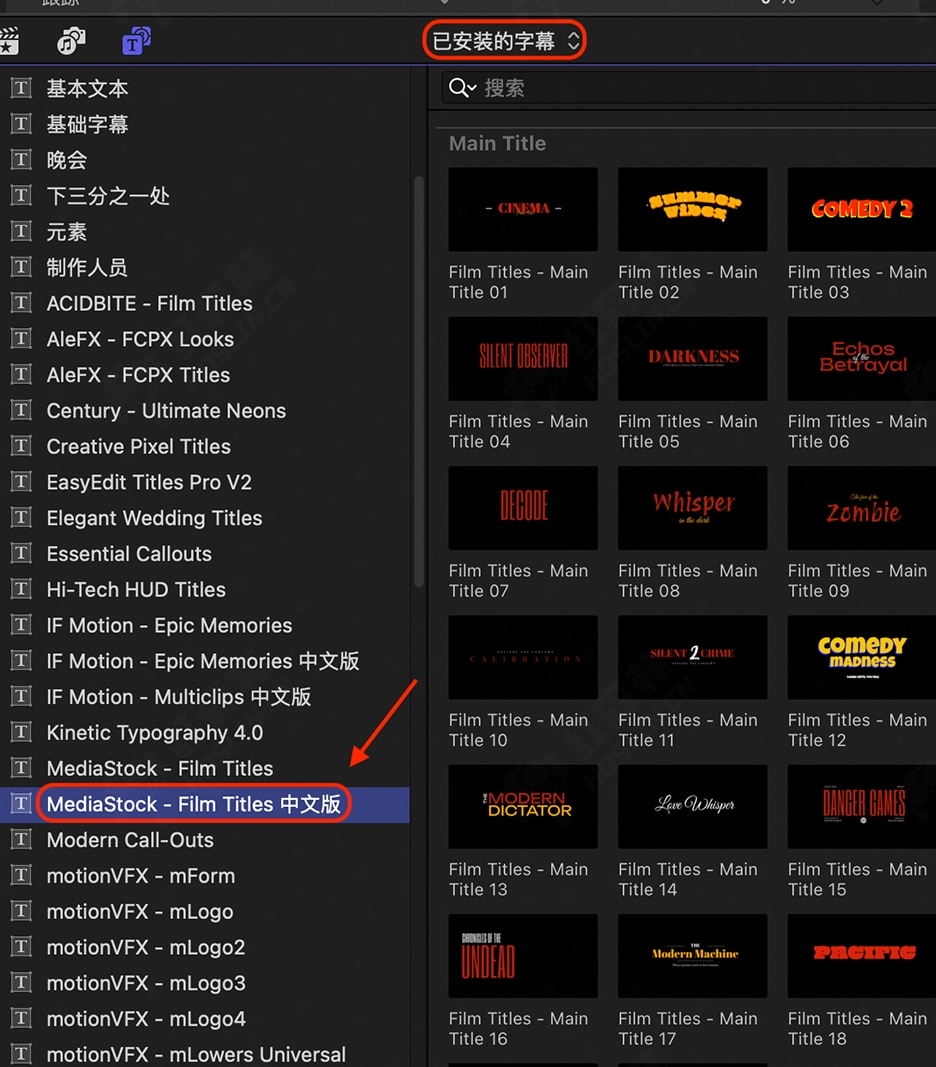Select Creative Pixel Titles category
The height and width of the screenshot is (1067, 936).
tap(204, 446)
